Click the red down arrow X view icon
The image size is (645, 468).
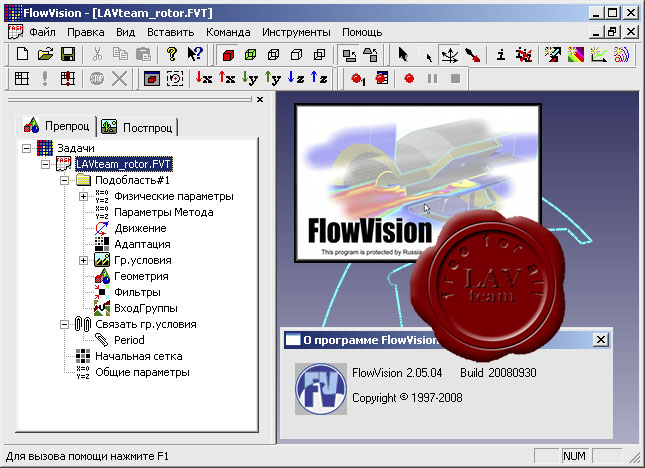pyautogui.click(x=204, y=78)
